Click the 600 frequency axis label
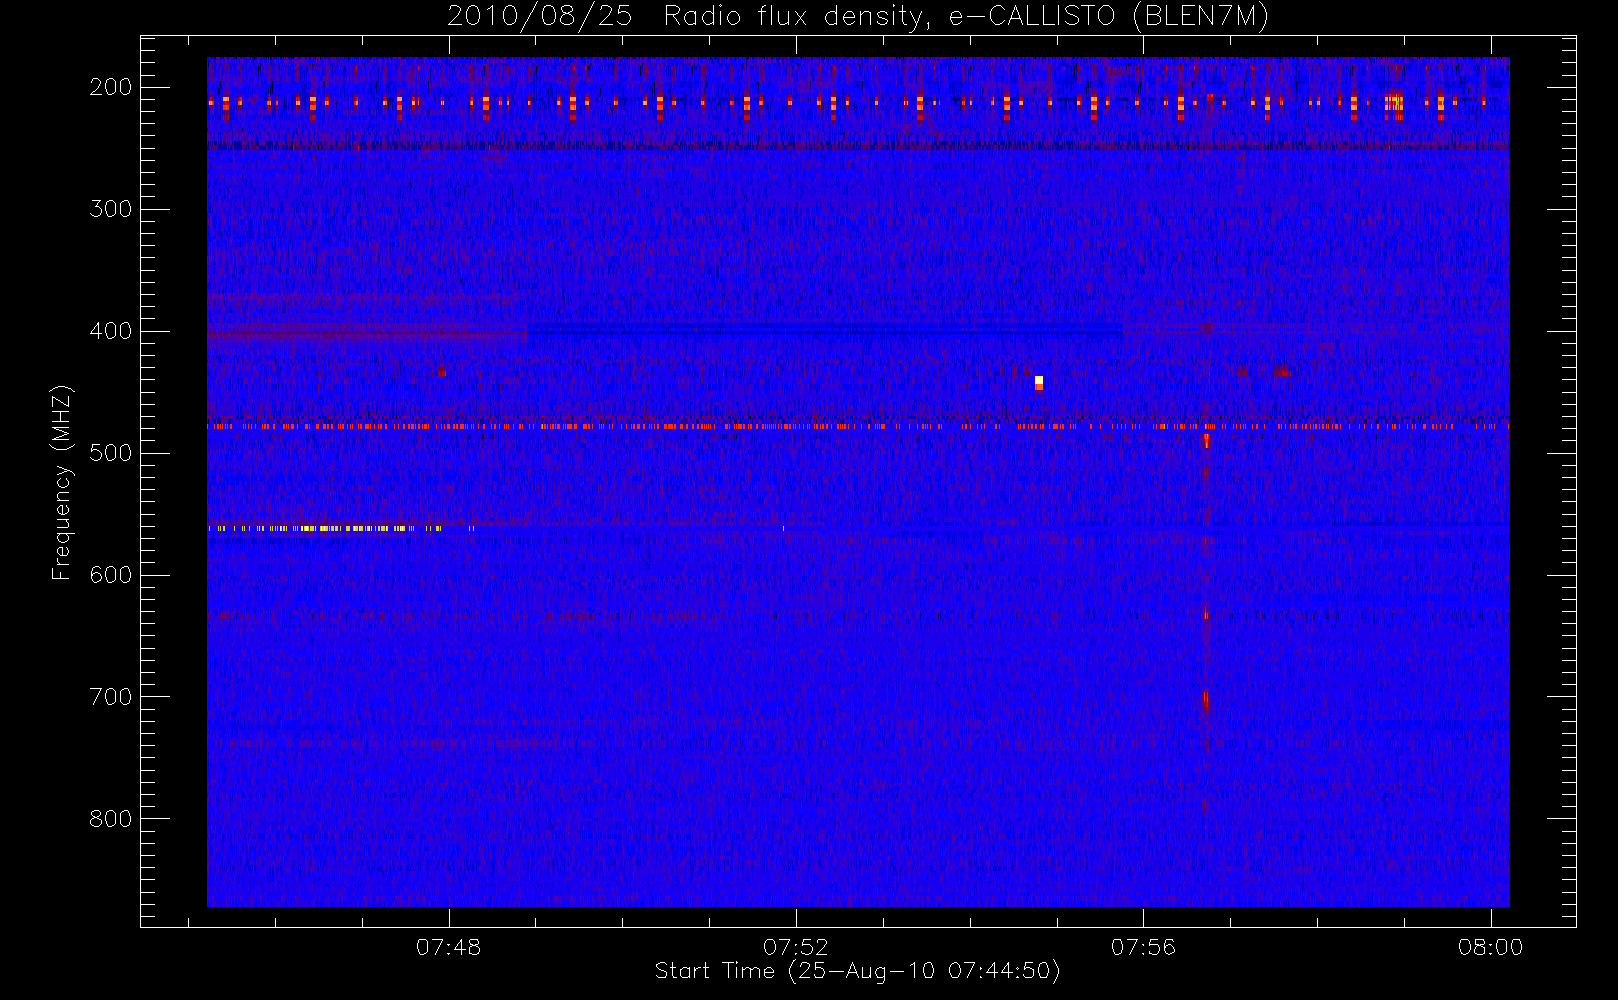The image size is (1618, 1000). click(111, 575)
